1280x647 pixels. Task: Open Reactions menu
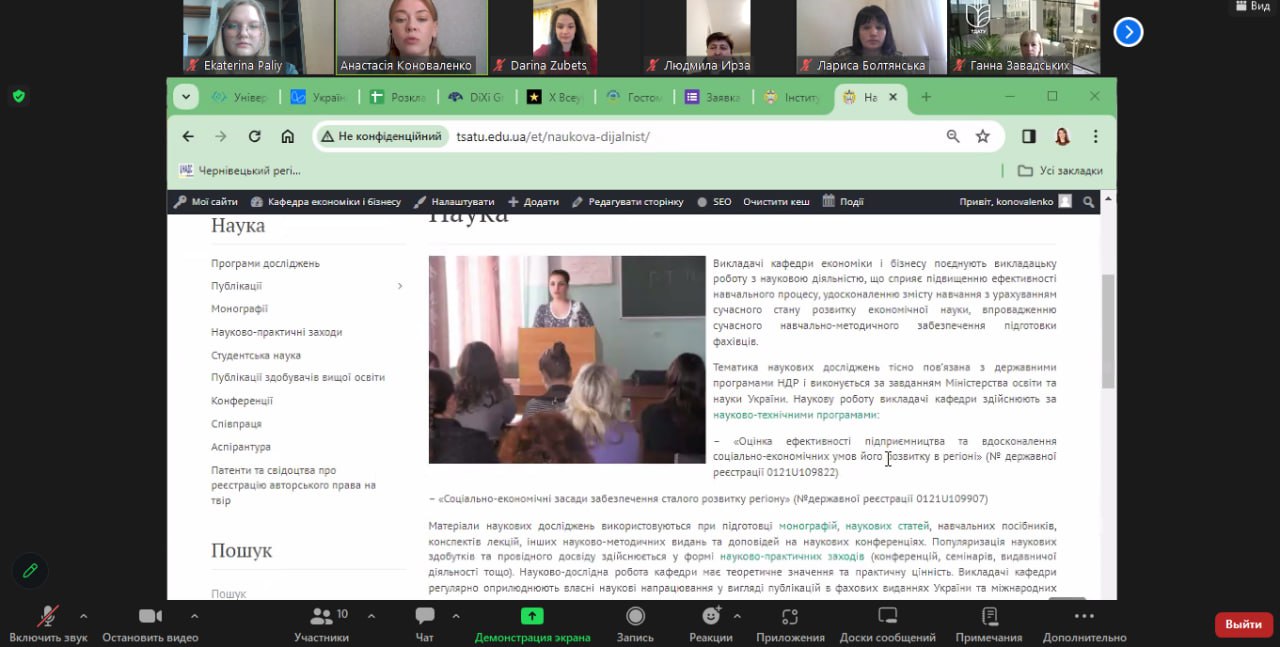point(711,624)
